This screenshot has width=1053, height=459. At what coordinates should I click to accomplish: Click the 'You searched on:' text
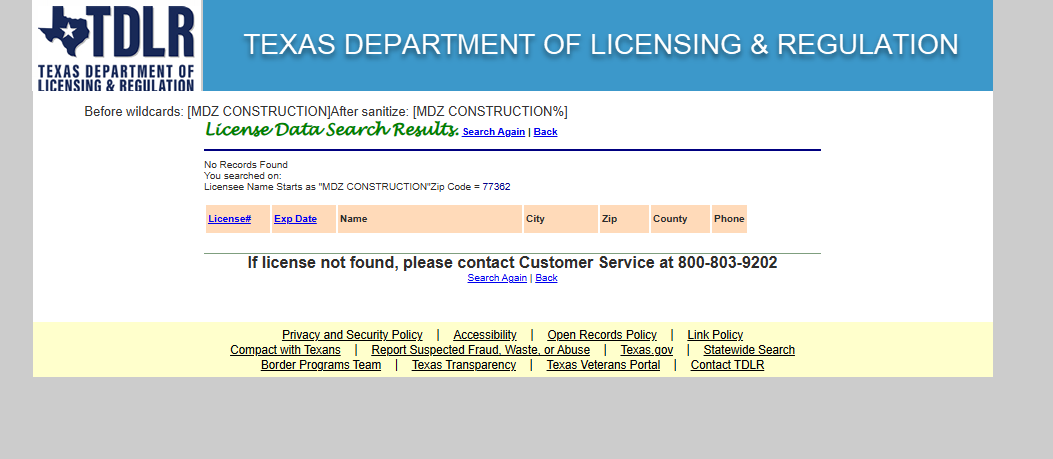(243, 175)
